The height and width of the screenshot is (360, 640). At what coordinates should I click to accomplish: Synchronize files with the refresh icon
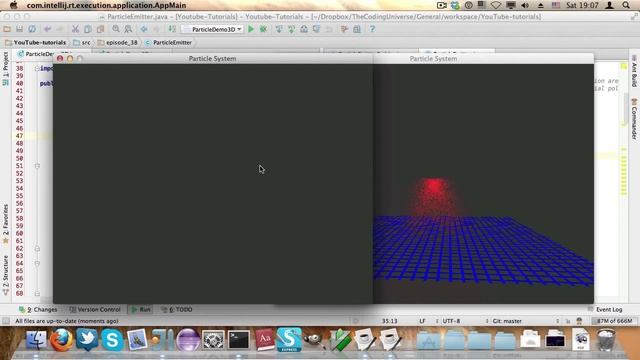(x=32, y=29)
